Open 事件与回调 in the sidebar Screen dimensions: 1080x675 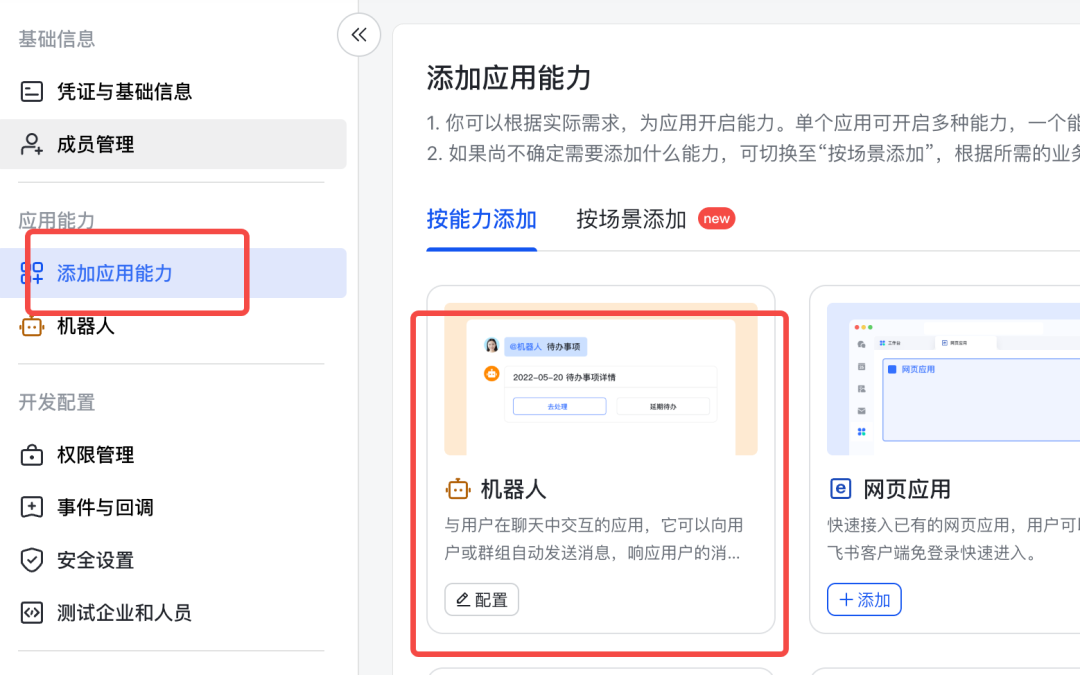point(173,508)
